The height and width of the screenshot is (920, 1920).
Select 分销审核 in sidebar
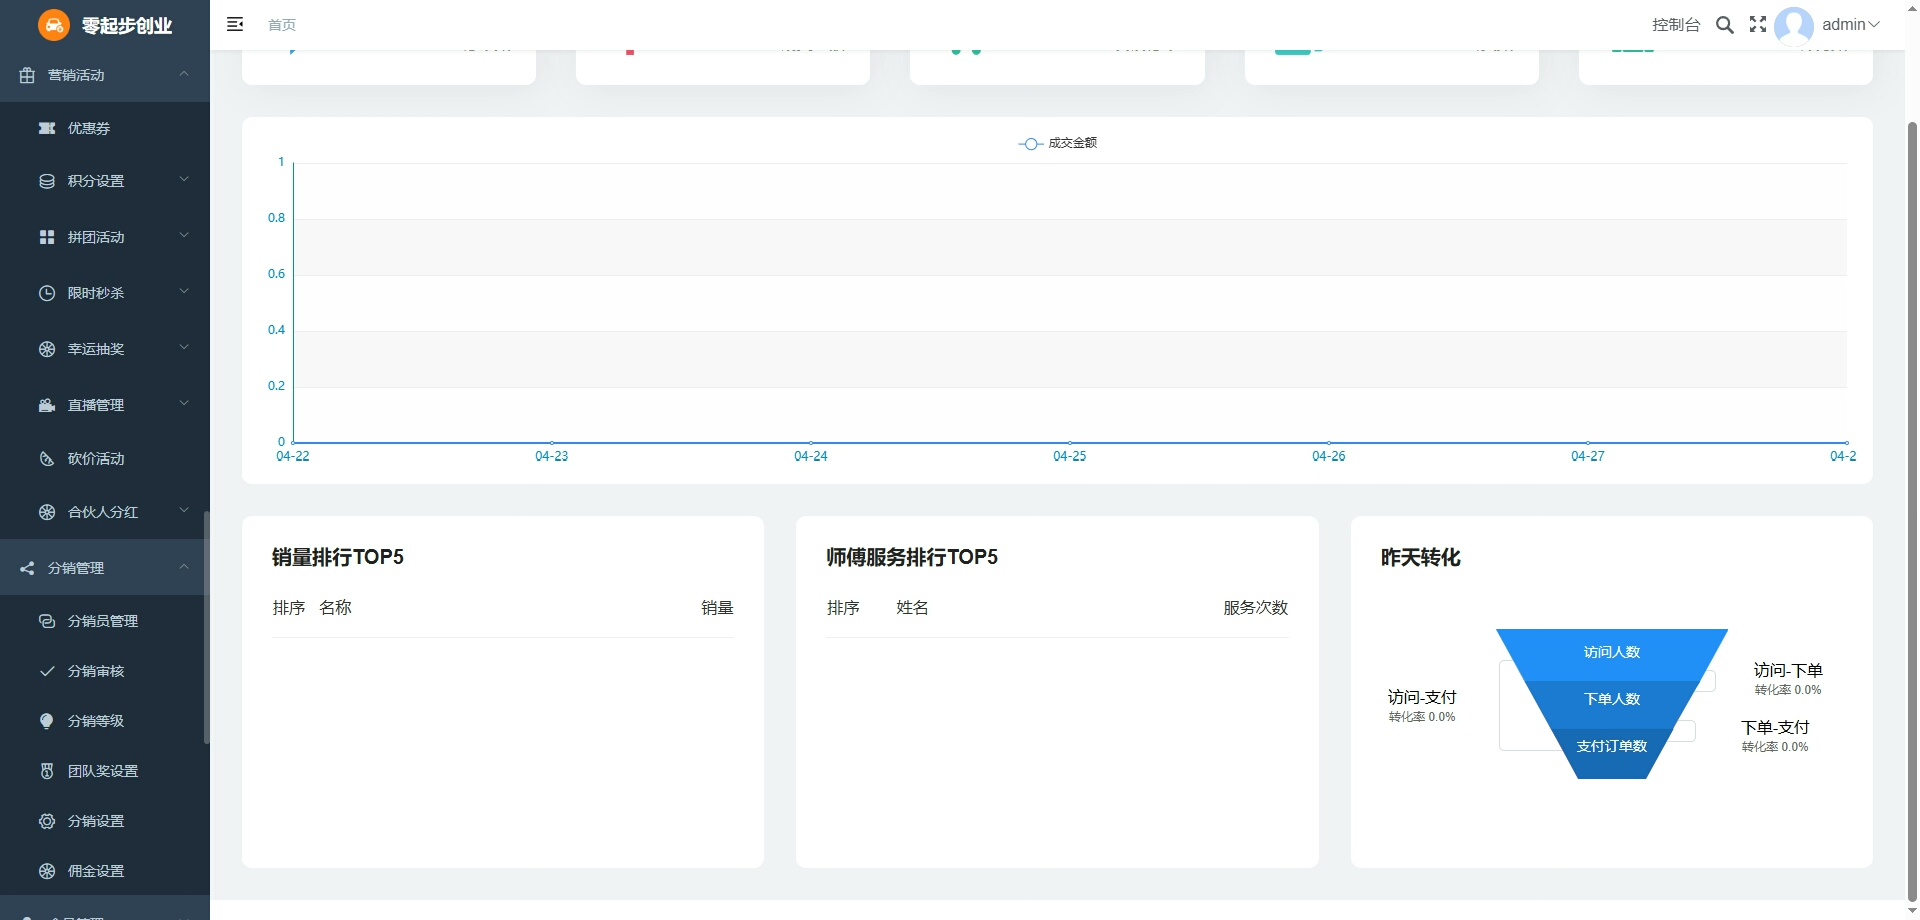pos(96,671)
